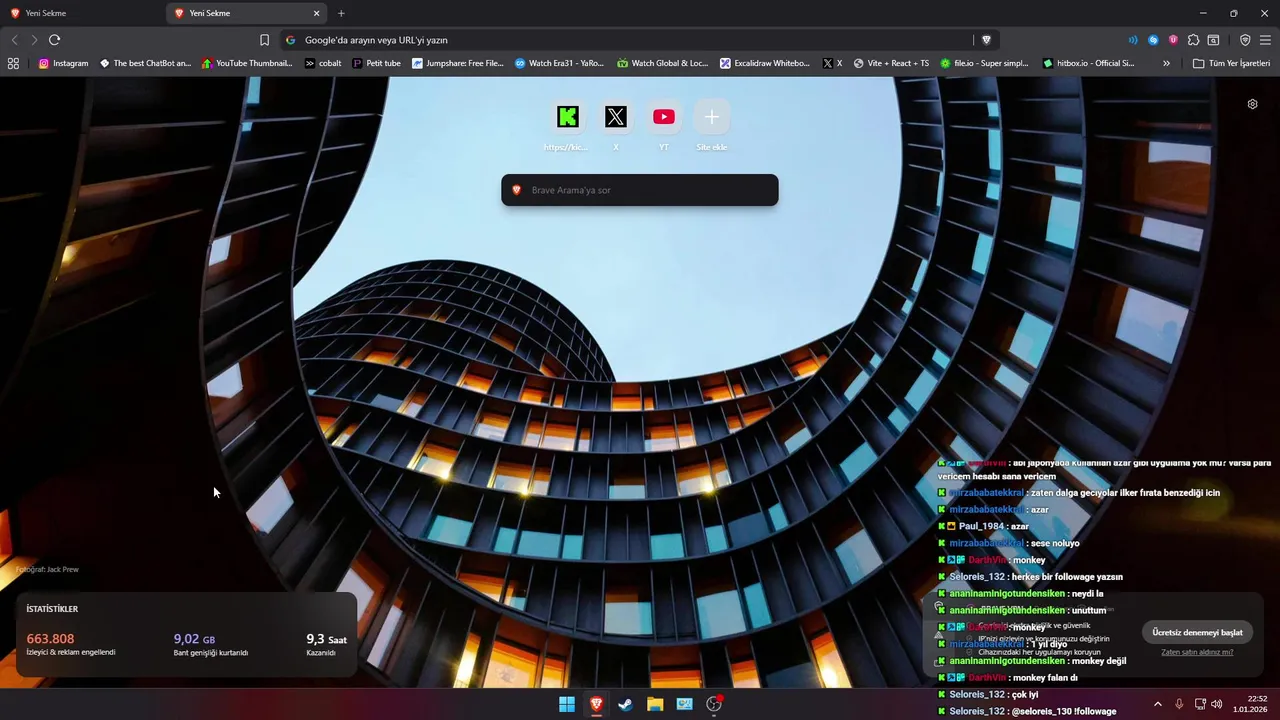This screenshot has width=1280, height=720.
Task: Open Brave from the taskbar
Action: click(x=596, y=704)
